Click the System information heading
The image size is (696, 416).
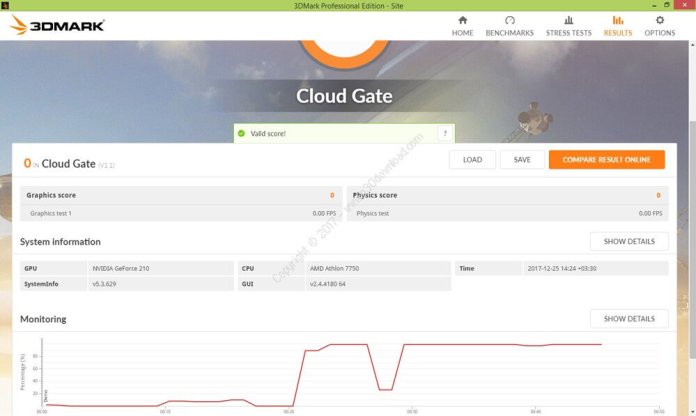pos(60,242)
